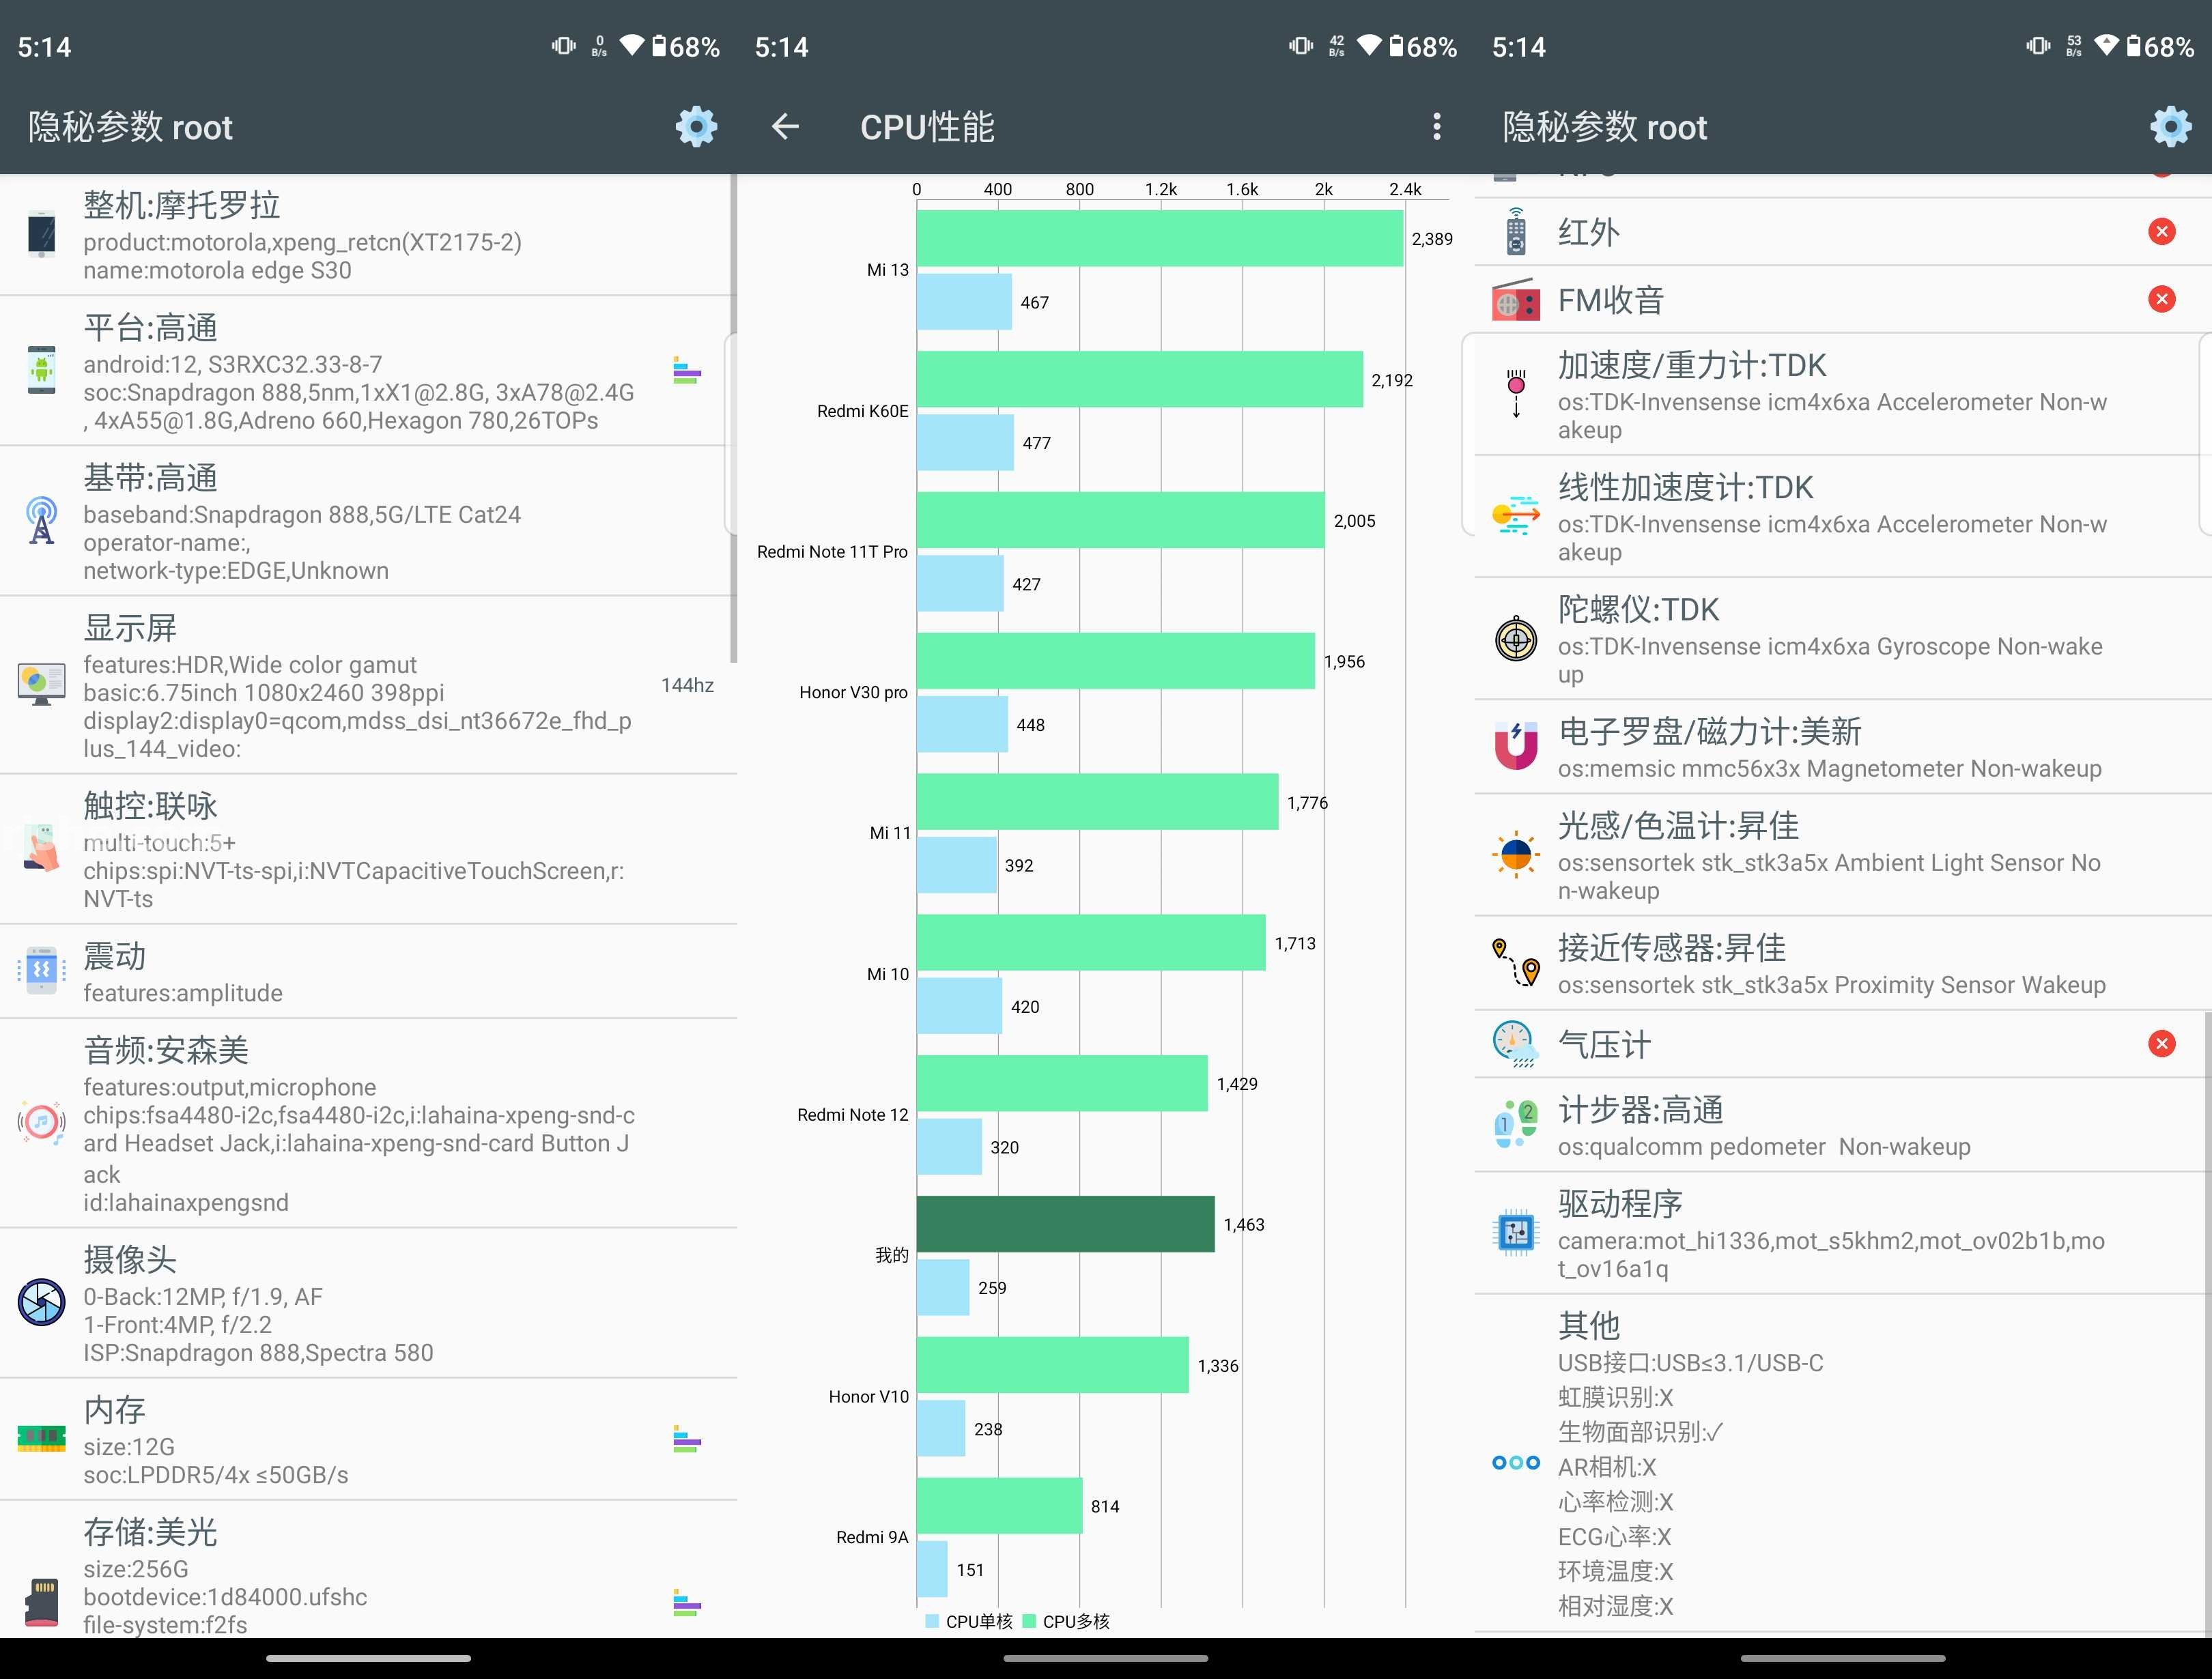Select 我的 device label in chart
Viewport: 2212px width, 1679px height.
pyautogui.click(x=892, y=1255)
